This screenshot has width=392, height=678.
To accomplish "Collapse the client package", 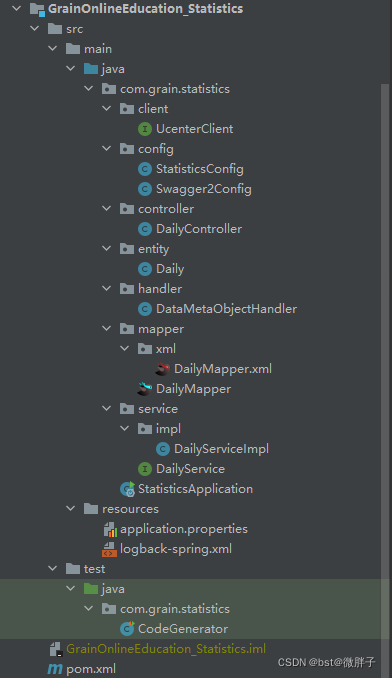I will point(106,109).
